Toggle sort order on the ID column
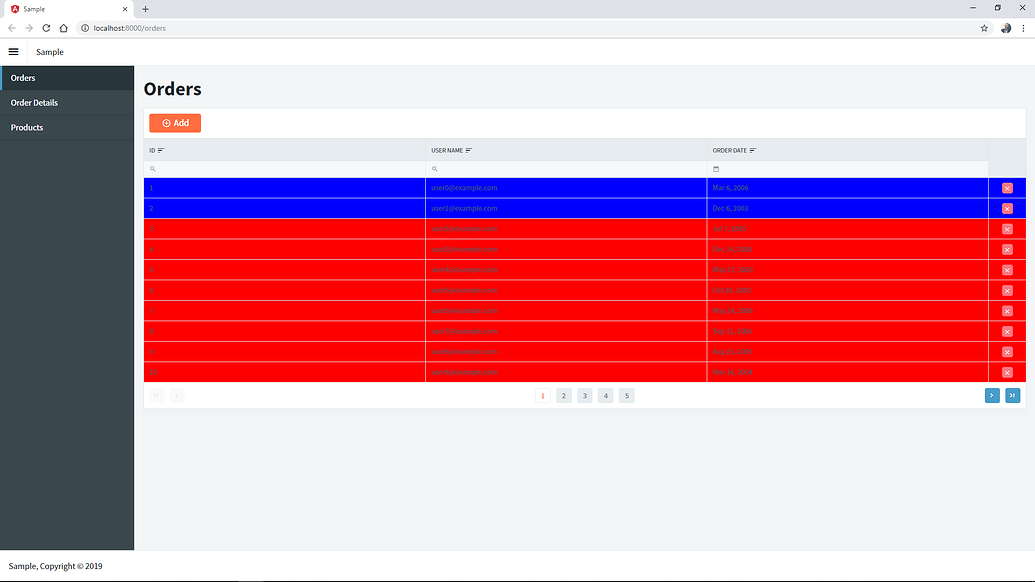 point(162,150)
